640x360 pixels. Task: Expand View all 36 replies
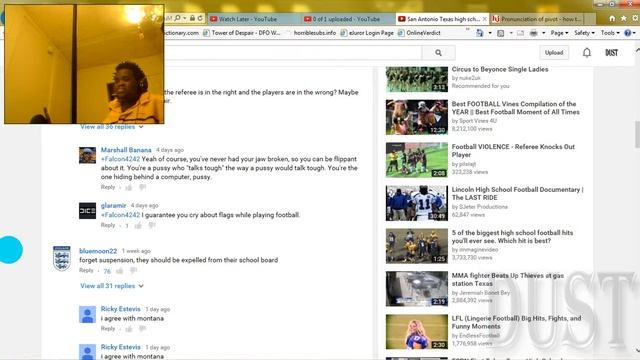[111, 127]
